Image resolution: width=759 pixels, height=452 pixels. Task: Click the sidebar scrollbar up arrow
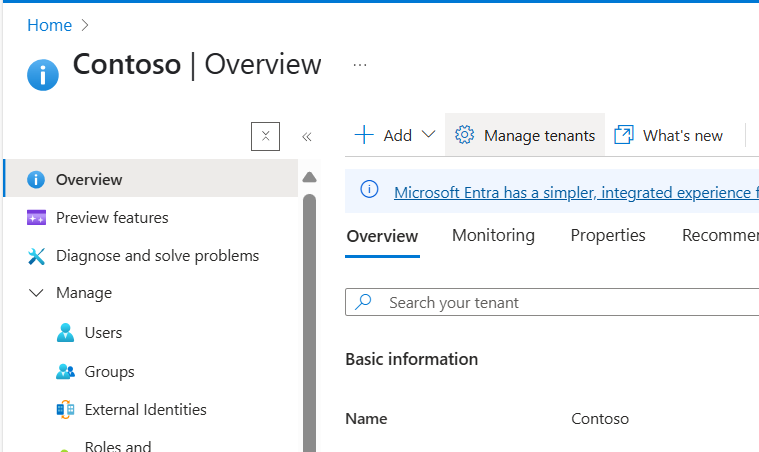point(309,177)
